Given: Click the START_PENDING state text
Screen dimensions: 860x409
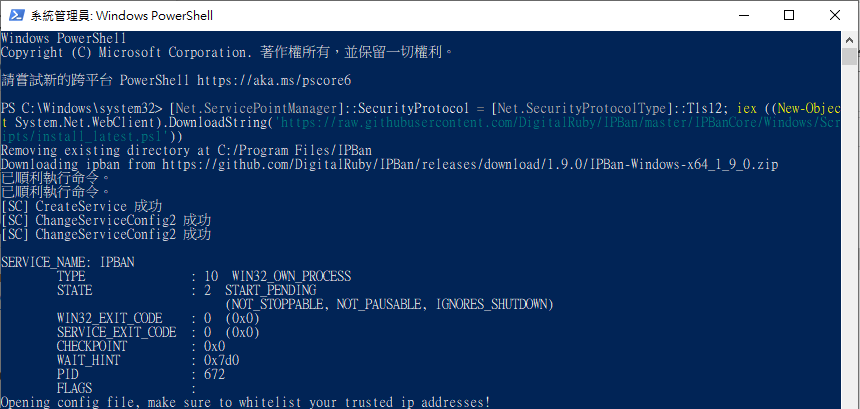Looking at the screenshot, I should click(x=270, y=290).
